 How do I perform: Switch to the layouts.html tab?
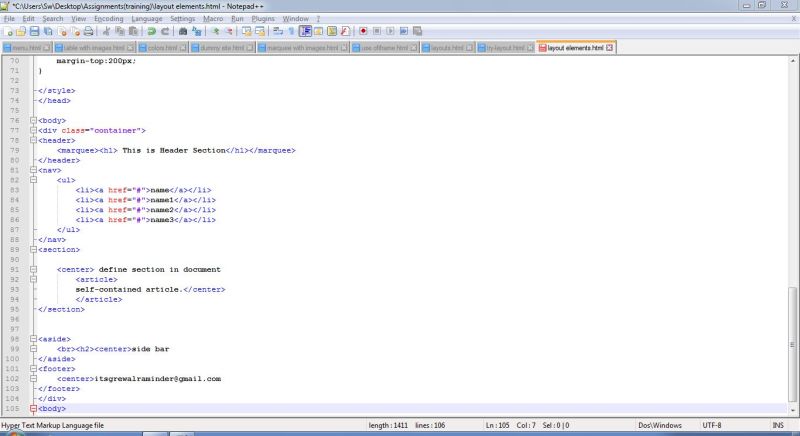447,48
